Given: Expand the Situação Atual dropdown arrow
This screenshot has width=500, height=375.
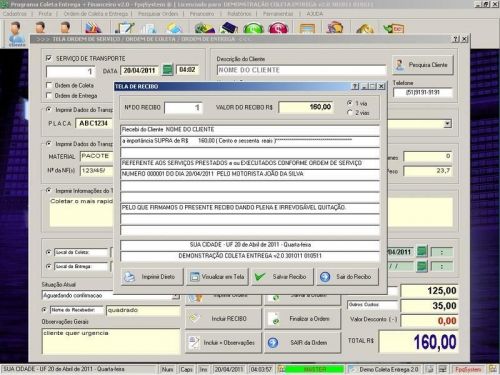Looking at the screenshot, I should pyautogui.click(x=175, y=296).
